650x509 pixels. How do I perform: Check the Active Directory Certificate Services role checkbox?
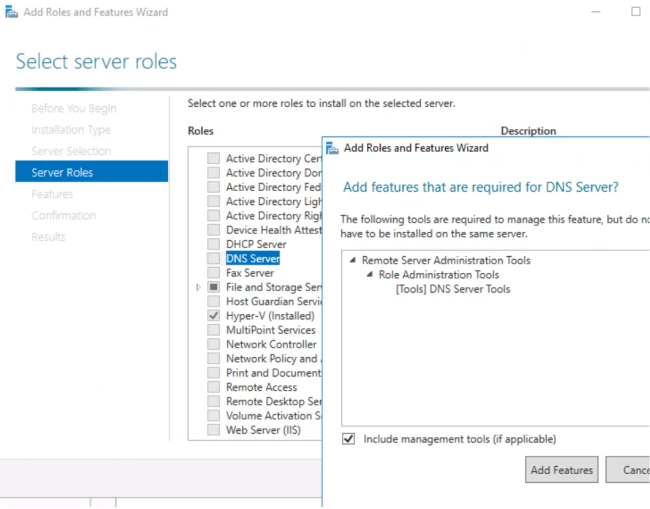(x=213, y=158)
